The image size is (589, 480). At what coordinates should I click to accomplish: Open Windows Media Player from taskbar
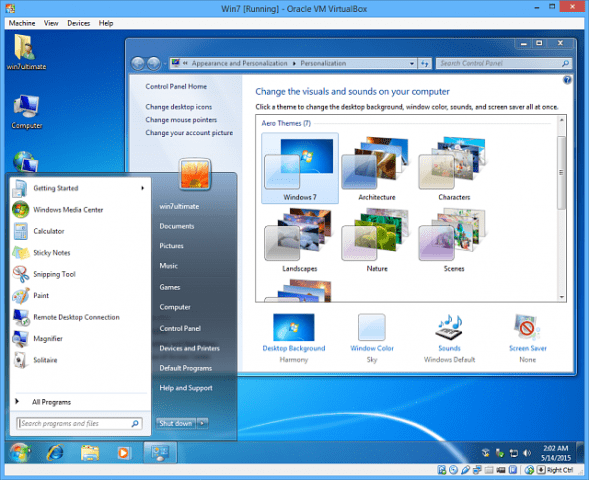point(123,453)
